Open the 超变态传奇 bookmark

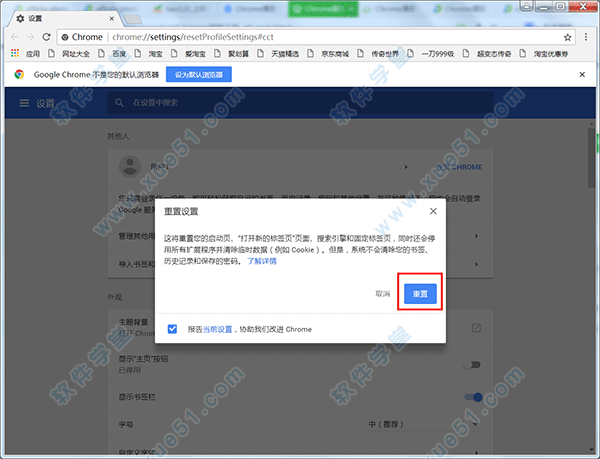(487, 54)
